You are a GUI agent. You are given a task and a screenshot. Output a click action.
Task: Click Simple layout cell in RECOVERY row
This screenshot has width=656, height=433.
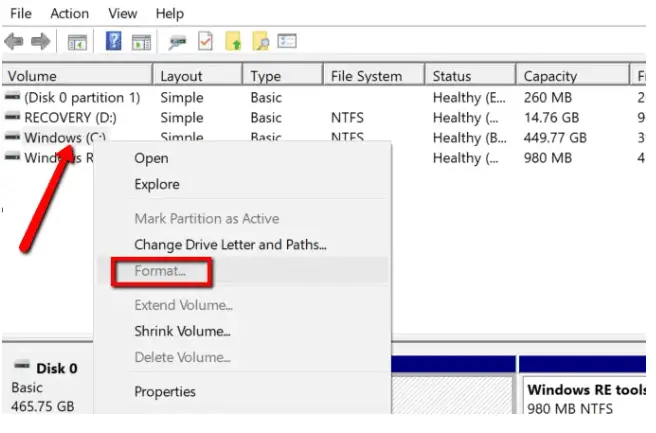tap(182, 118)
